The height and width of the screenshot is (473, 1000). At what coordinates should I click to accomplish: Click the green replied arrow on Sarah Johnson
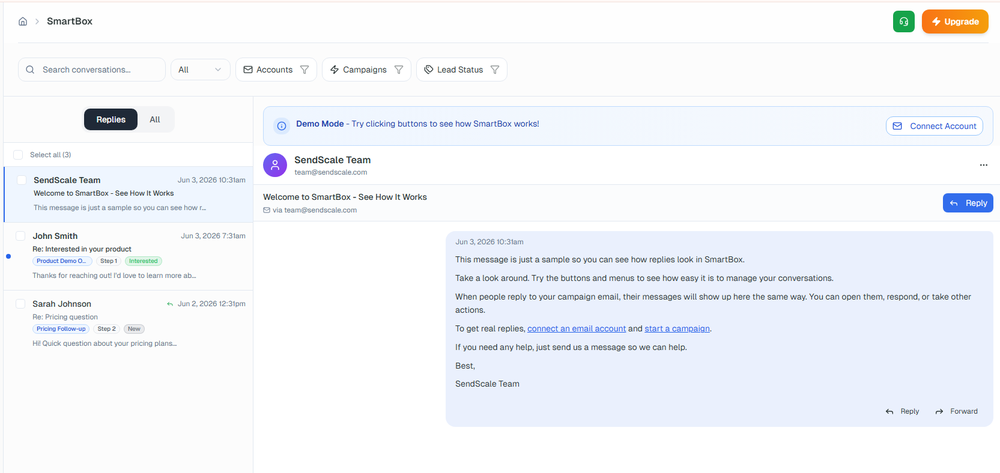coord(170,304)
